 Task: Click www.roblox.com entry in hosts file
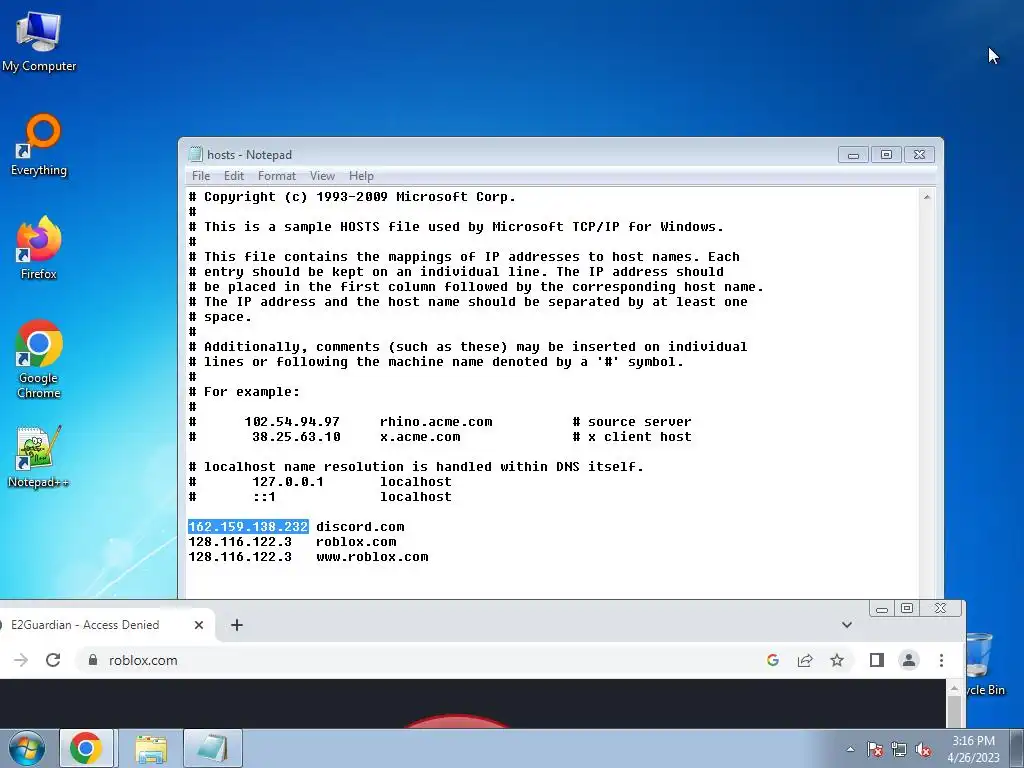(x=372, y=556)
